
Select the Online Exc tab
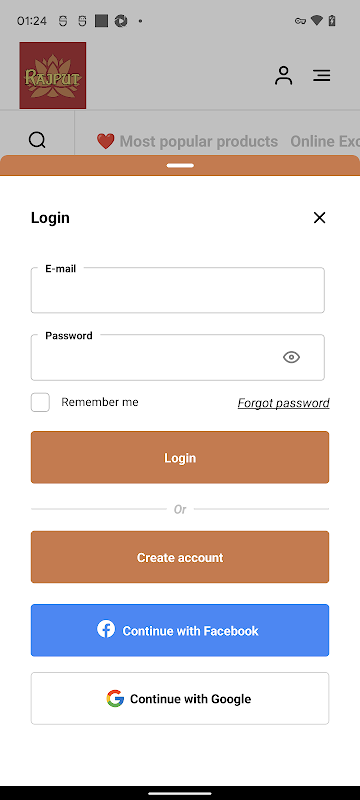tap(325, 141)
